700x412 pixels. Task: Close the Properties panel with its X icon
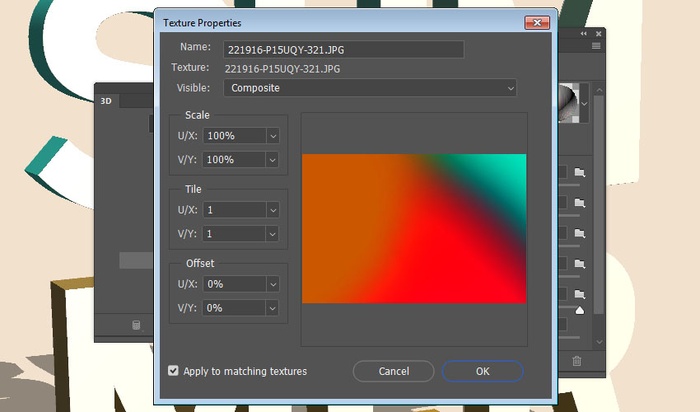599,34
